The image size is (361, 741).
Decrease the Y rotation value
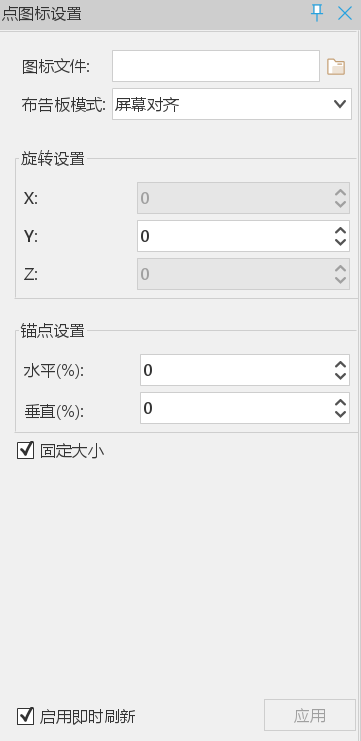[x=340, y=241]
